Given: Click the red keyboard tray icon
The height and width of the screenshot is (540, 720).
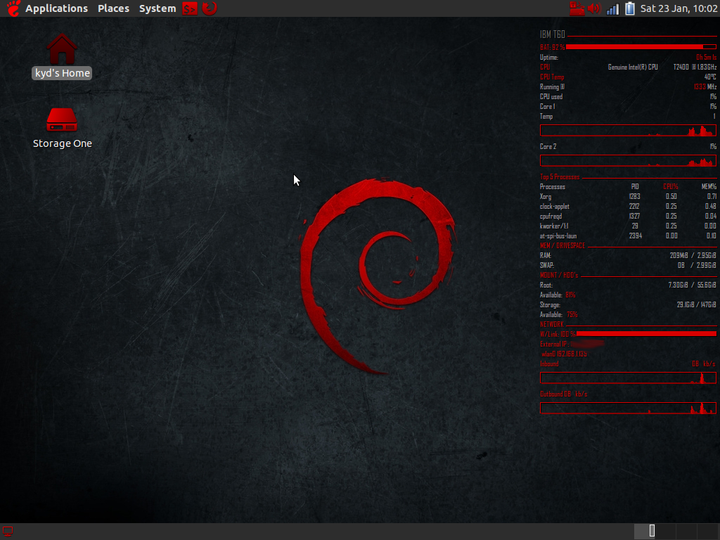Looking at the screenshot, I should tap(577, 8).
